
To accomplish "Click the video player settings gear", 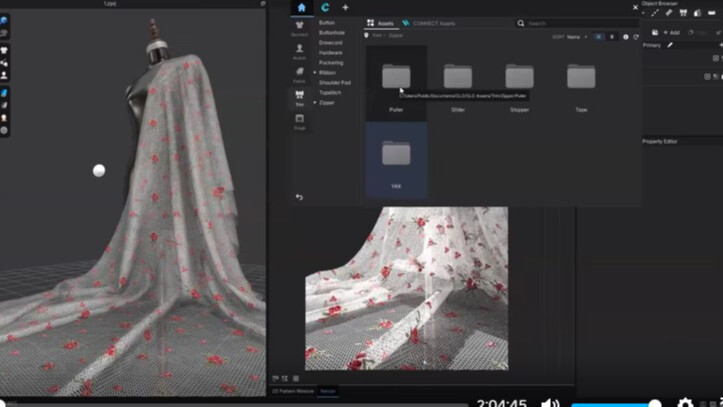I will coord(685,403).
